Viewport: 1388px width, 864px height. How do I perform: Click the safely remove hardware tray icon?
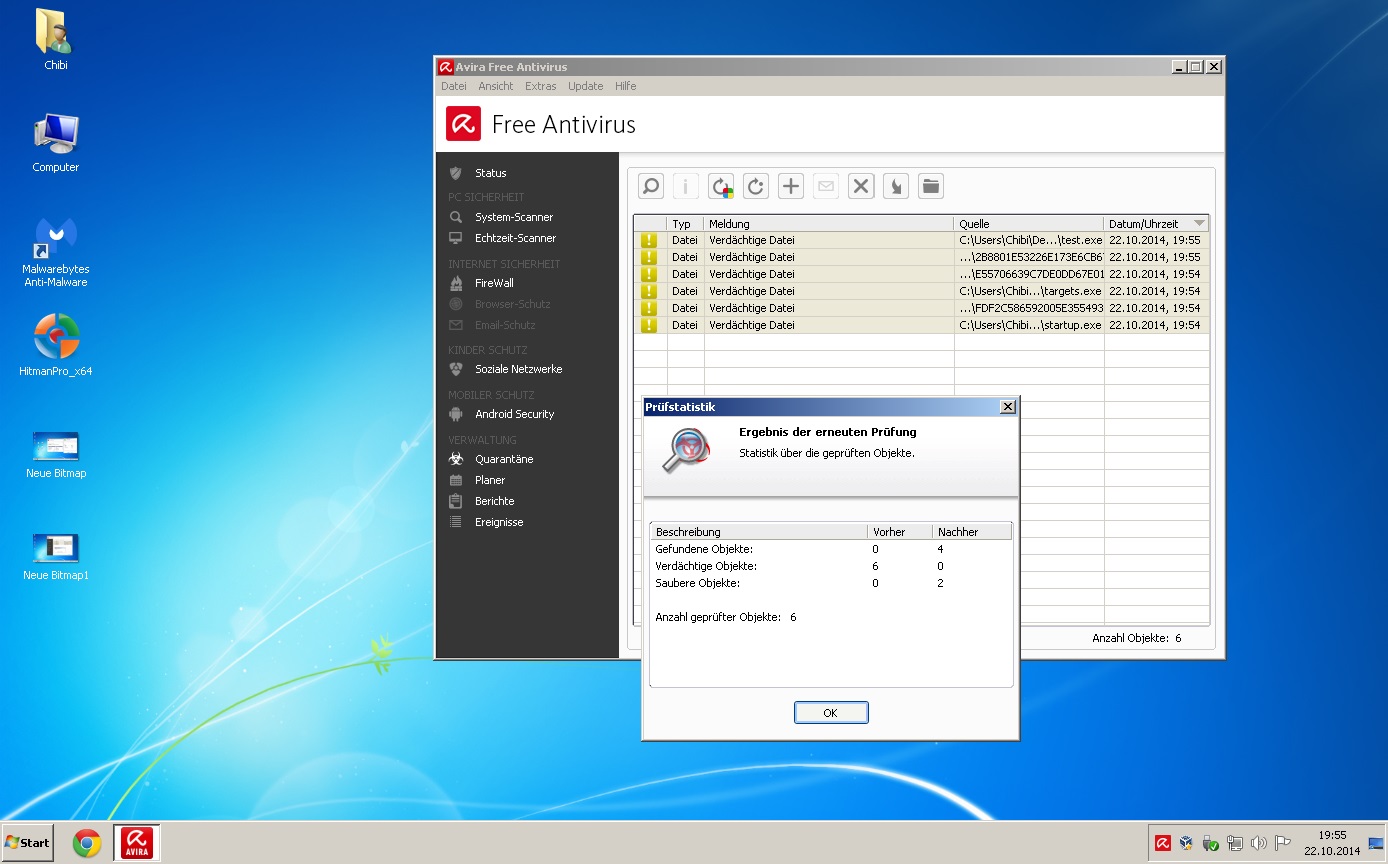coord(1210,843)
